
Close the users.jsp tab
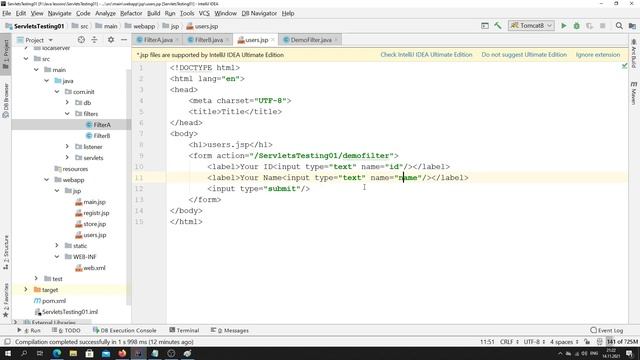(x=273, y=40)
